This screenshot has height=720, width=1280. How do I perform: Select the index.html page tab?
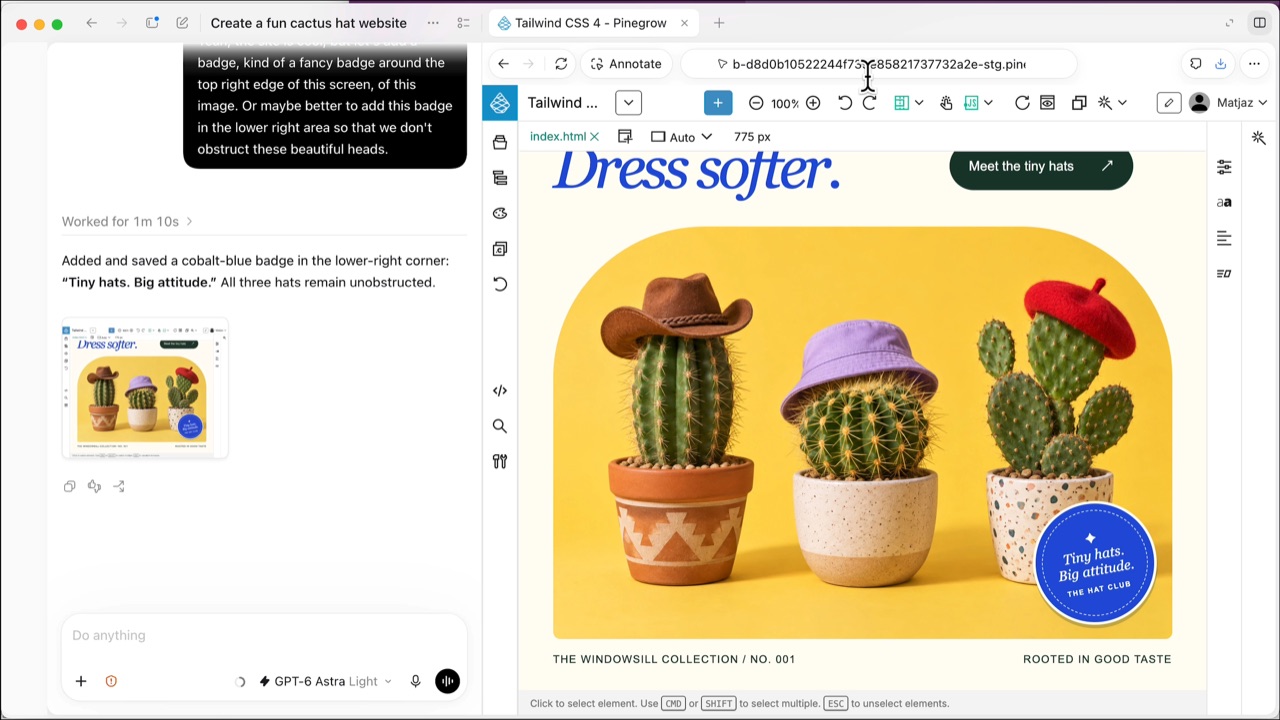558,137
